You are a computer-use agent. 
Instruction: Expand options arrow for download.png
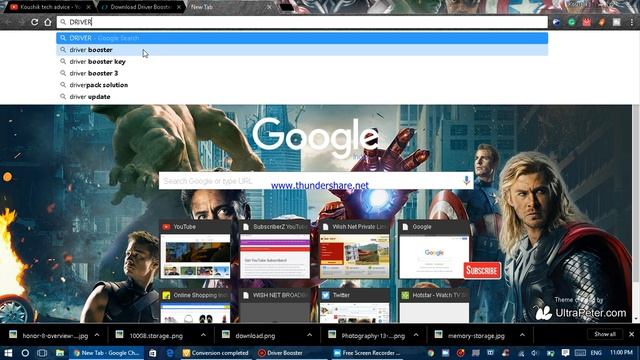309,335
